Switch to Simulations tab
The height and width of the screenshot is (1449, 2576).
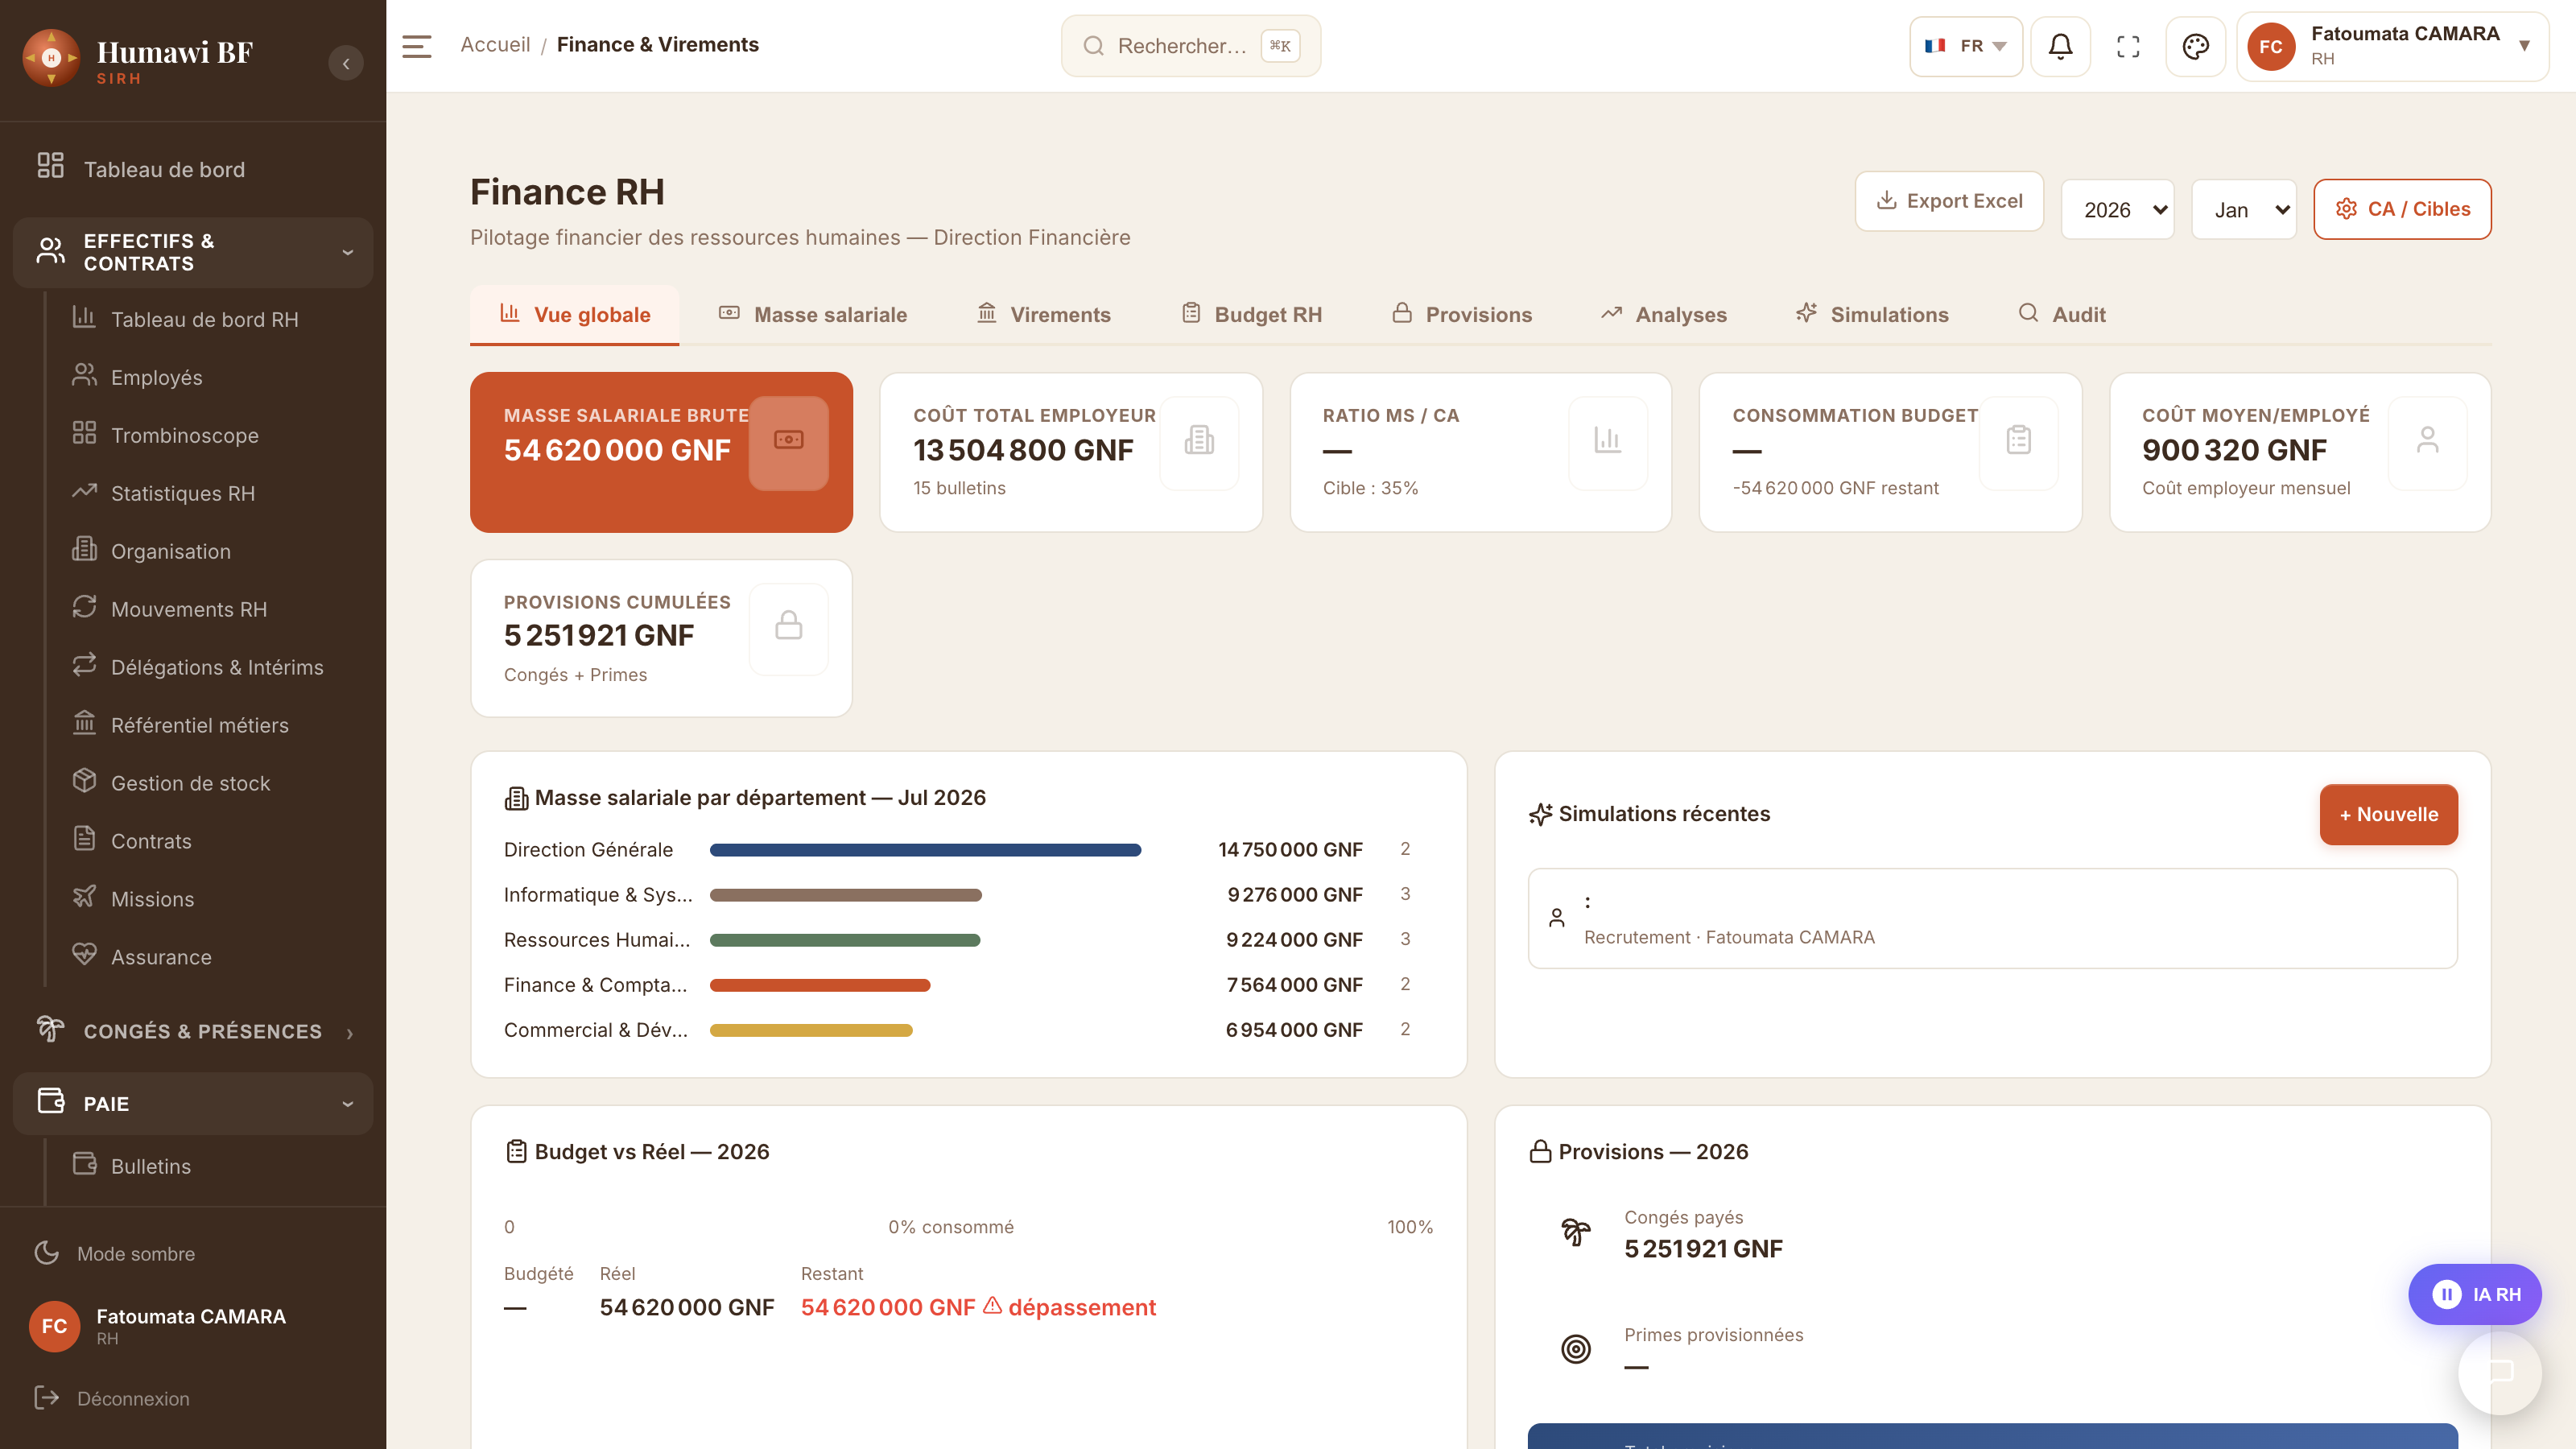1872,314
